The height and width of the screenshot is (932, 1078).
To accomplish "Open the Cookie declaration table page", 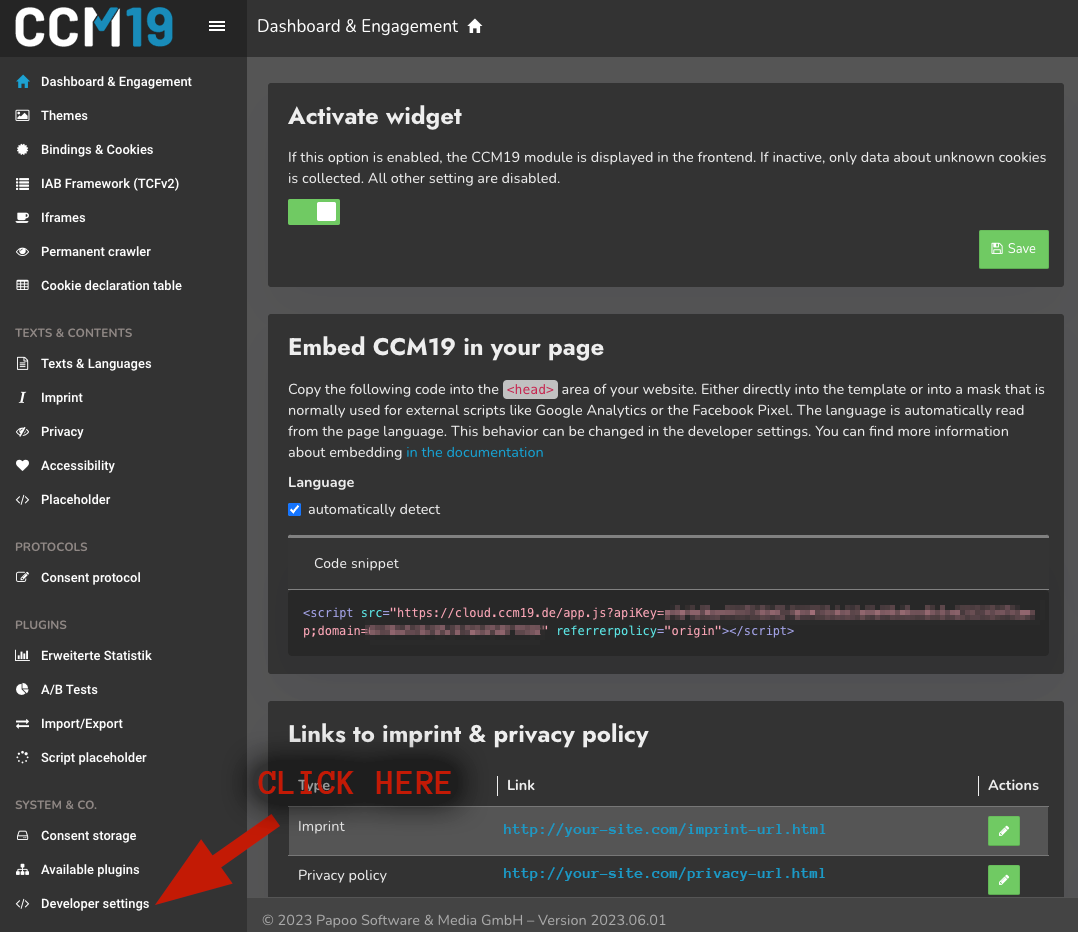I will point(111,285).
